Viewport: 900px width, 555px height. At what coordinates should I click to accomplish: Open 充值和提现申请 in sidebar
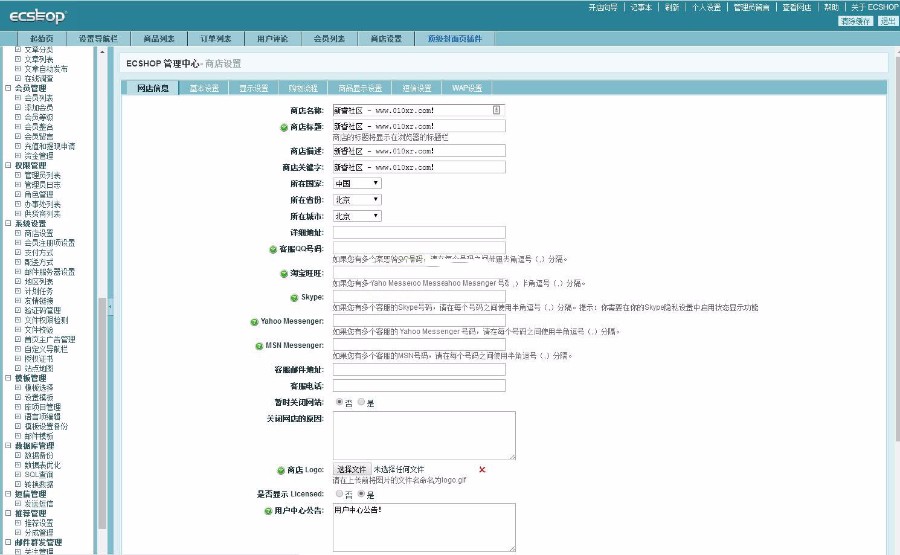[49, 146]
